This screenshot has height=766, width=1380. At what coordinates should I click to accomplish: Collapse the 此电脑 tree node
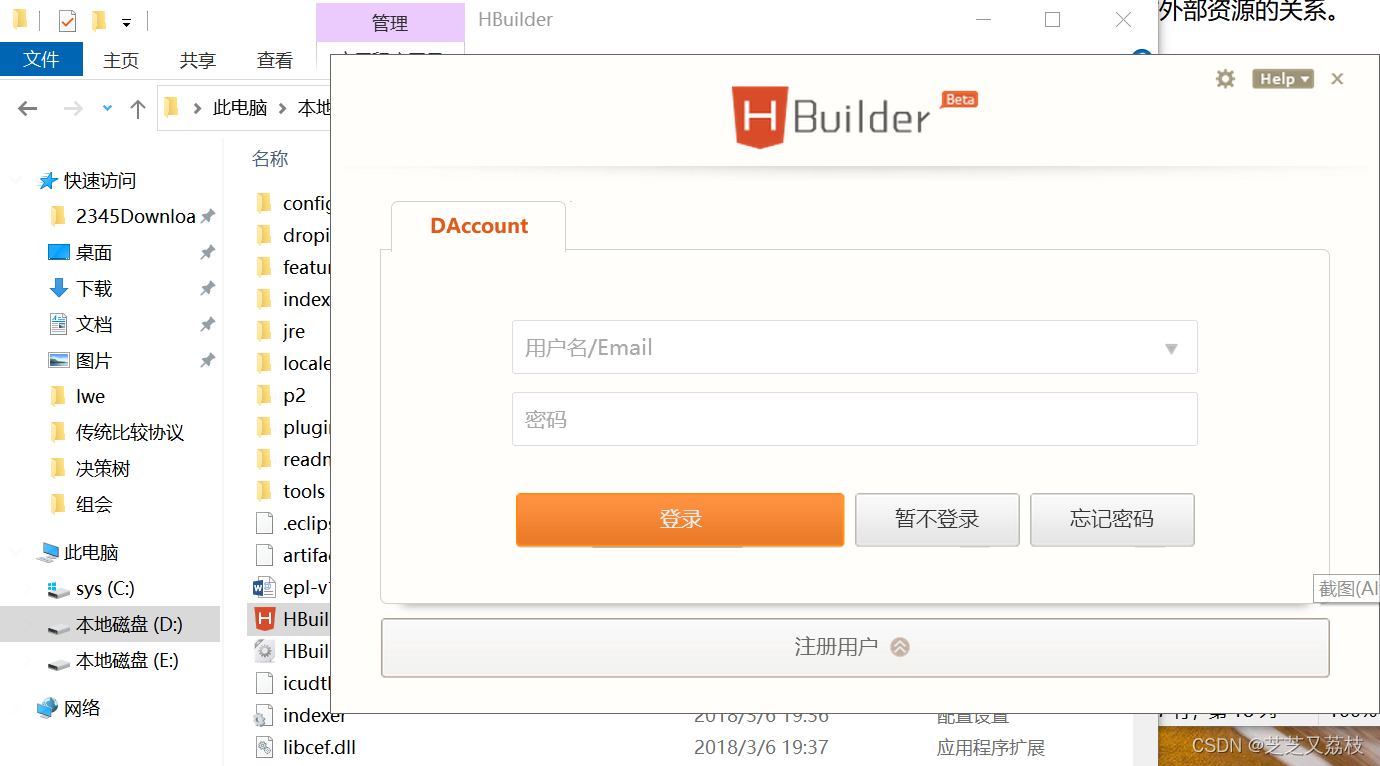tap(16, 553)
